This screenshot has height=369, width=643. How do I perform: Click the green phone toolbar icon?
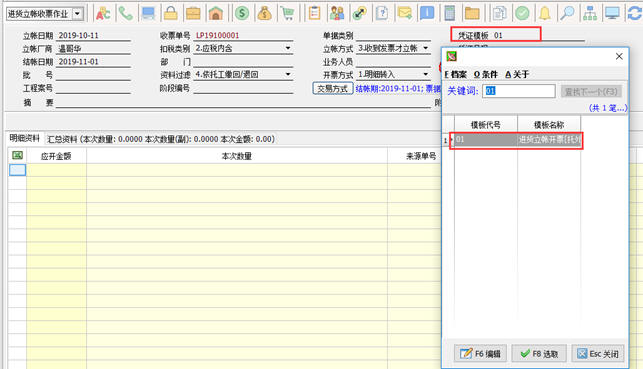(125, 14)
